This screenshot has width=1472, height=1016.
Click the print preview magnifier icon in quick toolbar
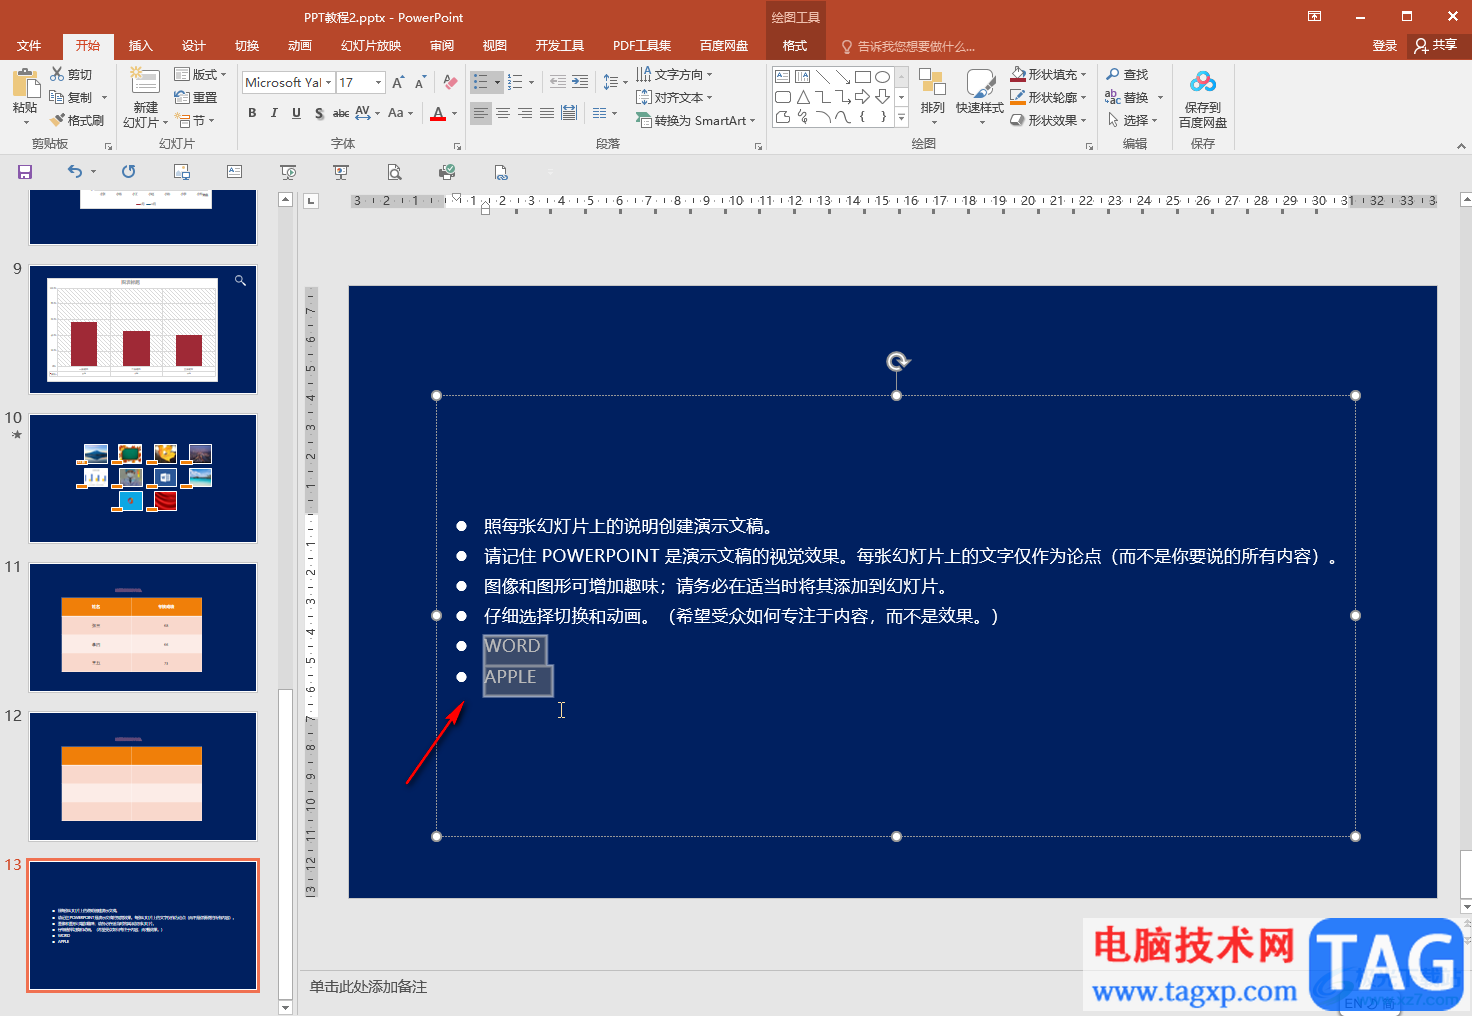point(395,172)
